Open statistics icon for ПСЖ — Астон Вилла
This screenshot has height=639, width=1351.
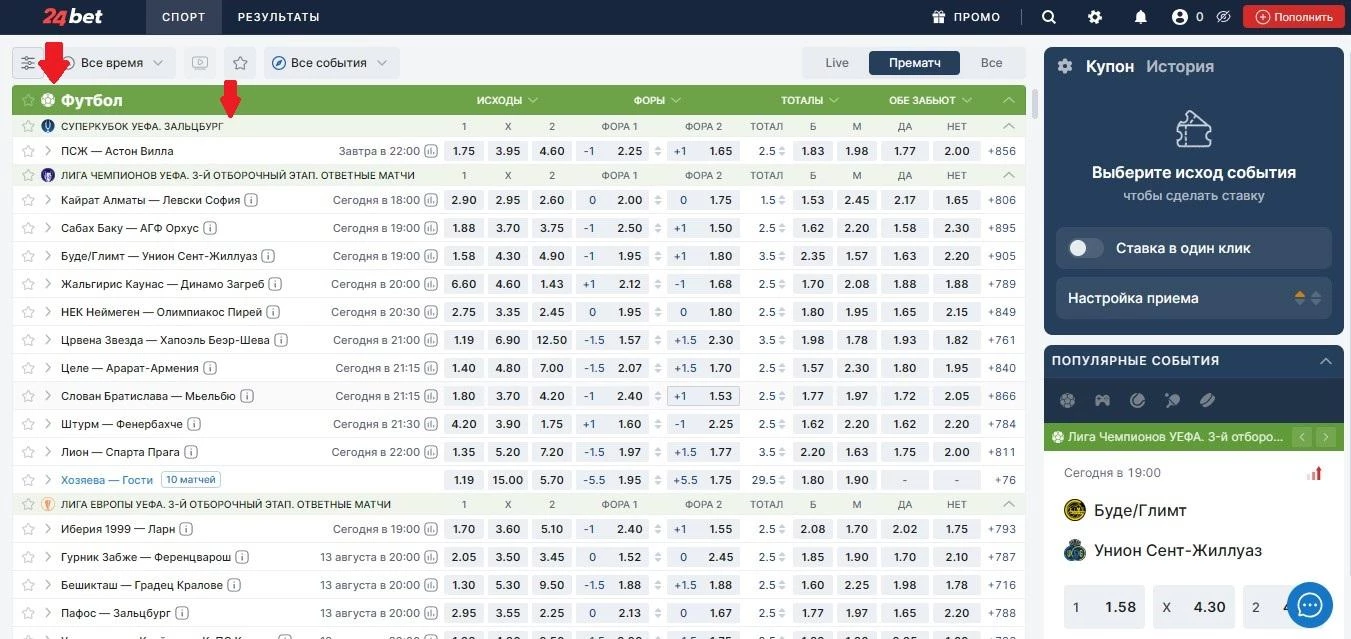[431, 151]
